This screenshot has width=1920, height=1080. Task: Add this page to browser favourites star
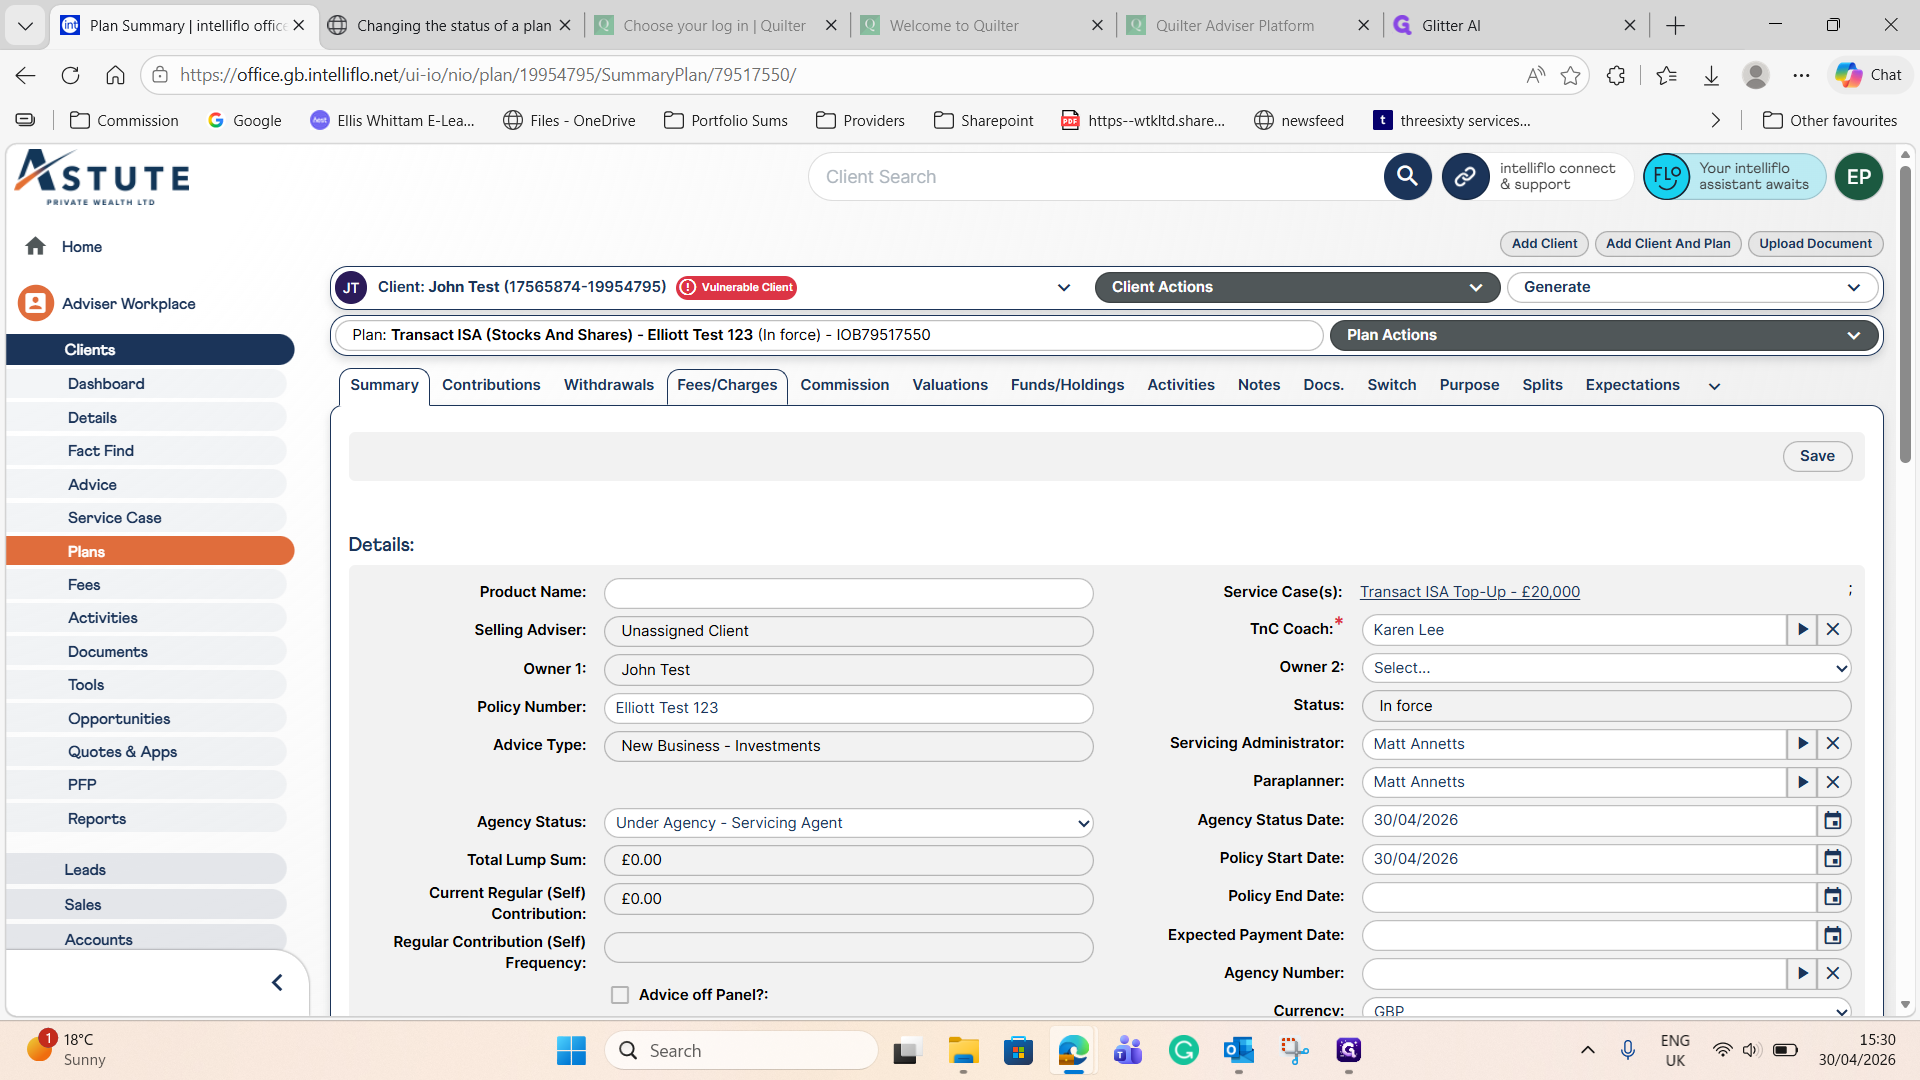(1571, 75)
